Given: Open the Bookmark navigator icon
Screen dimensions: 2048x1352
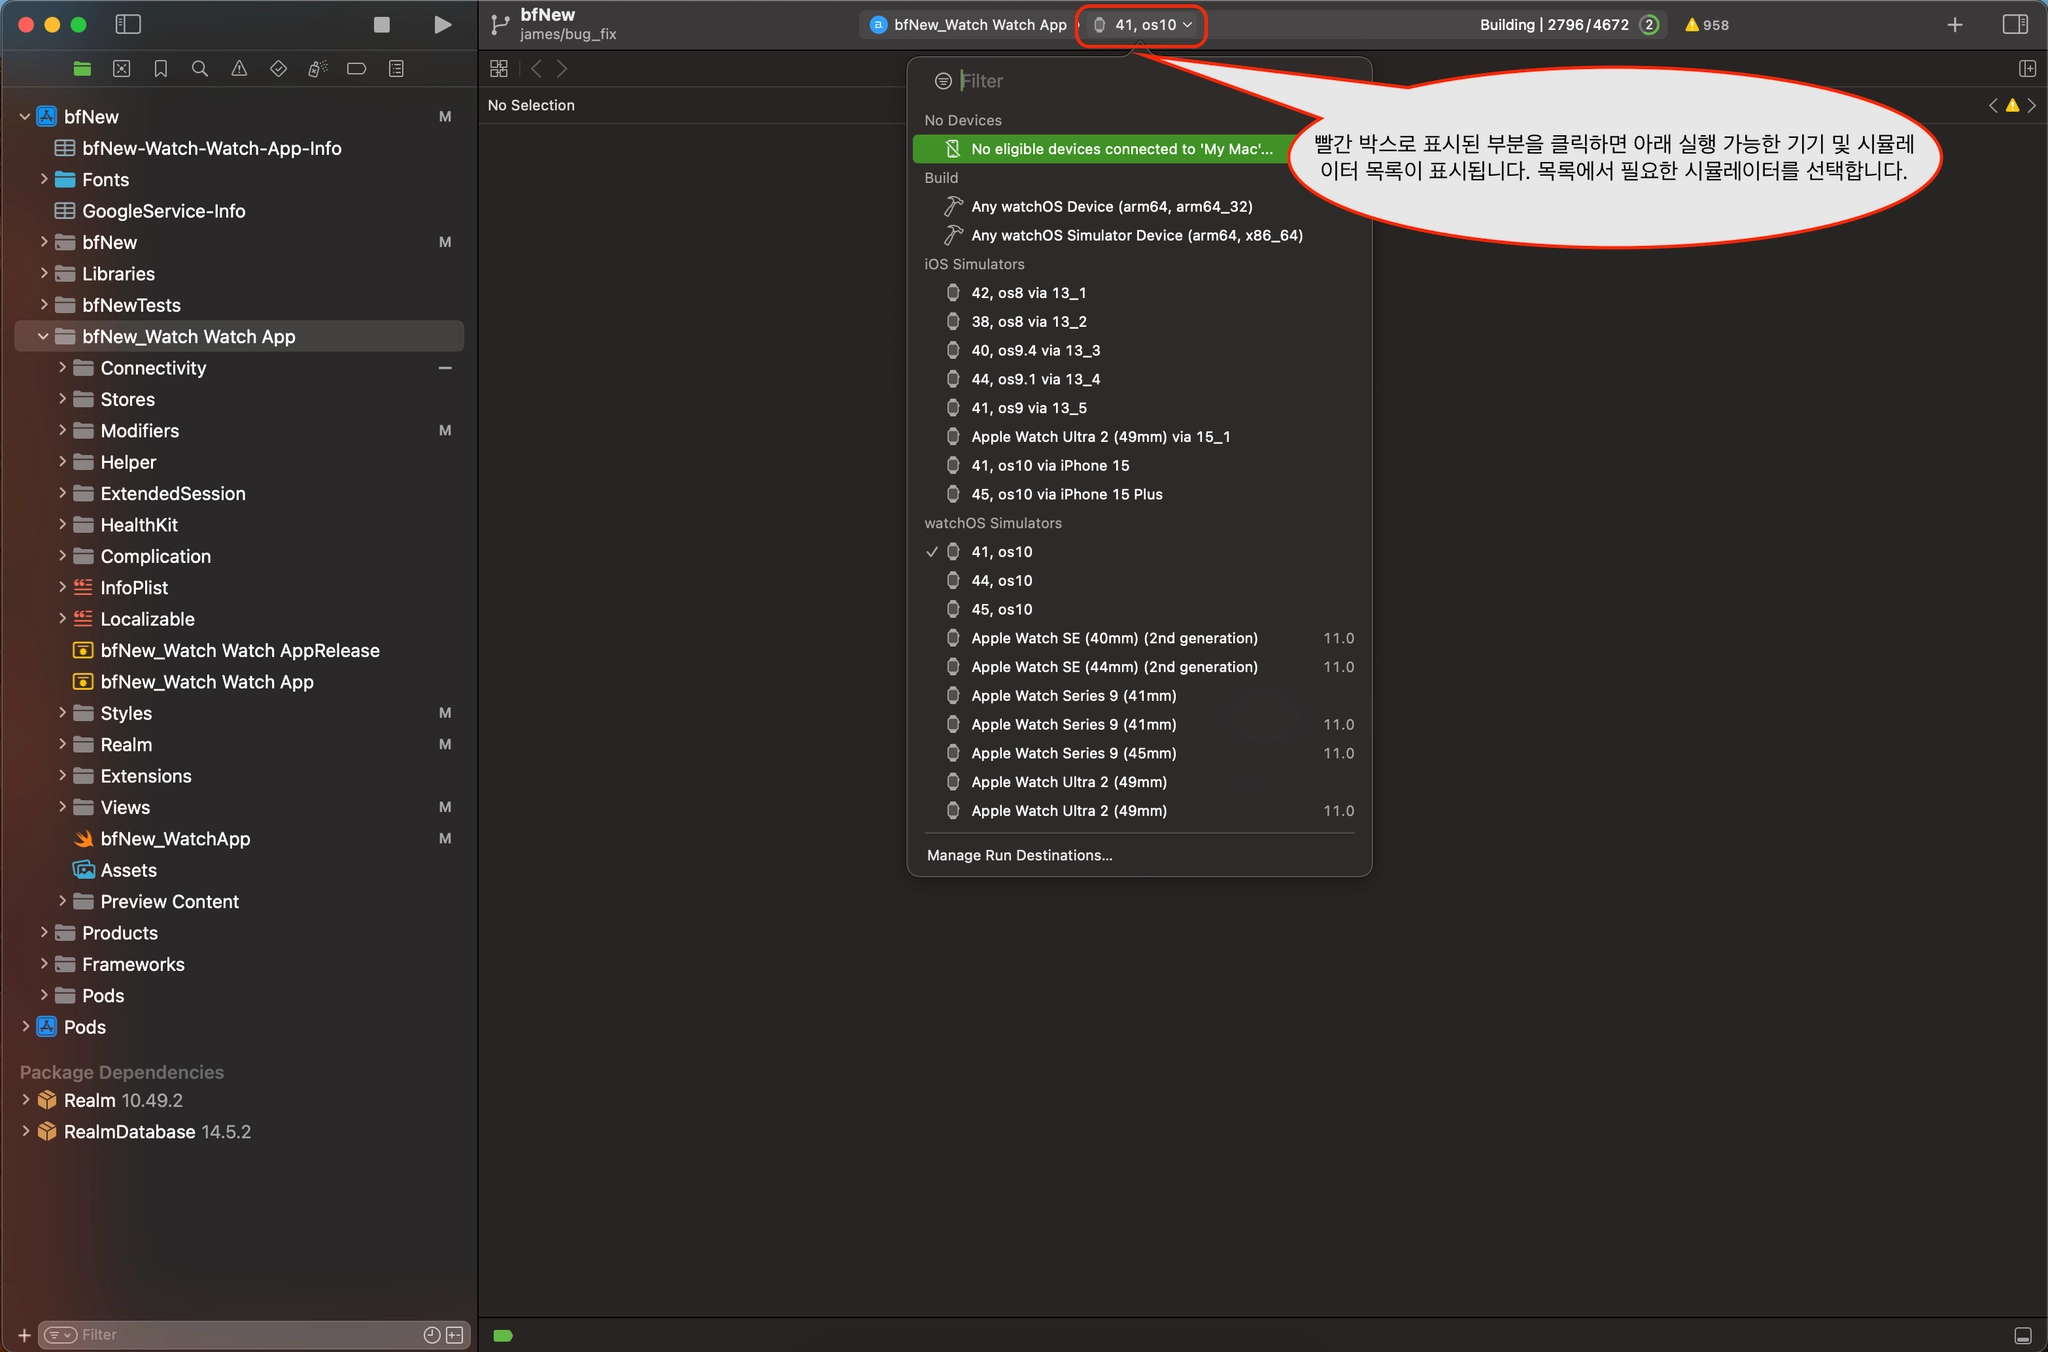Looking at the screenshot, I should (x=160, y=69).
